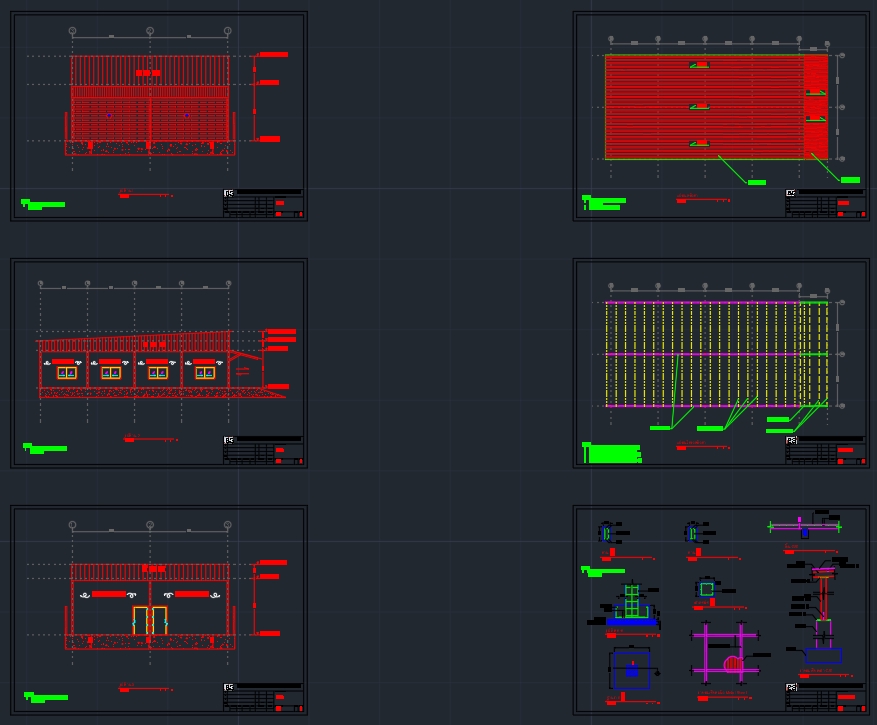This screenshot has height=725, width=877.
Task: Select the solid red roof plan drawing
Action: click(716, 107)
